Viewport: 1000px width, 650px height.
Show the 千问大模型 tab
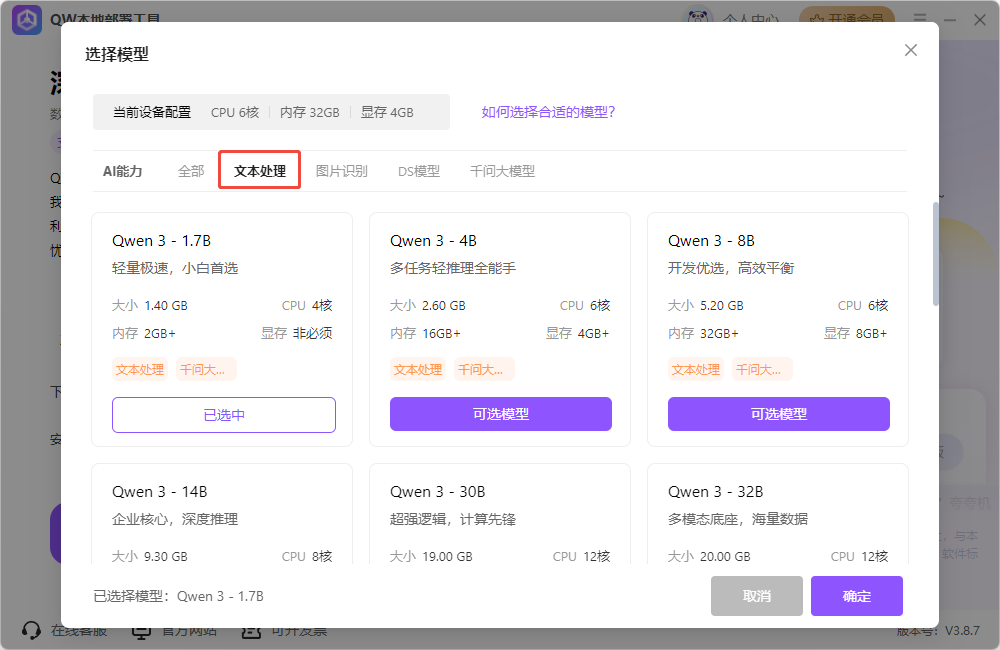click(503, 171)
